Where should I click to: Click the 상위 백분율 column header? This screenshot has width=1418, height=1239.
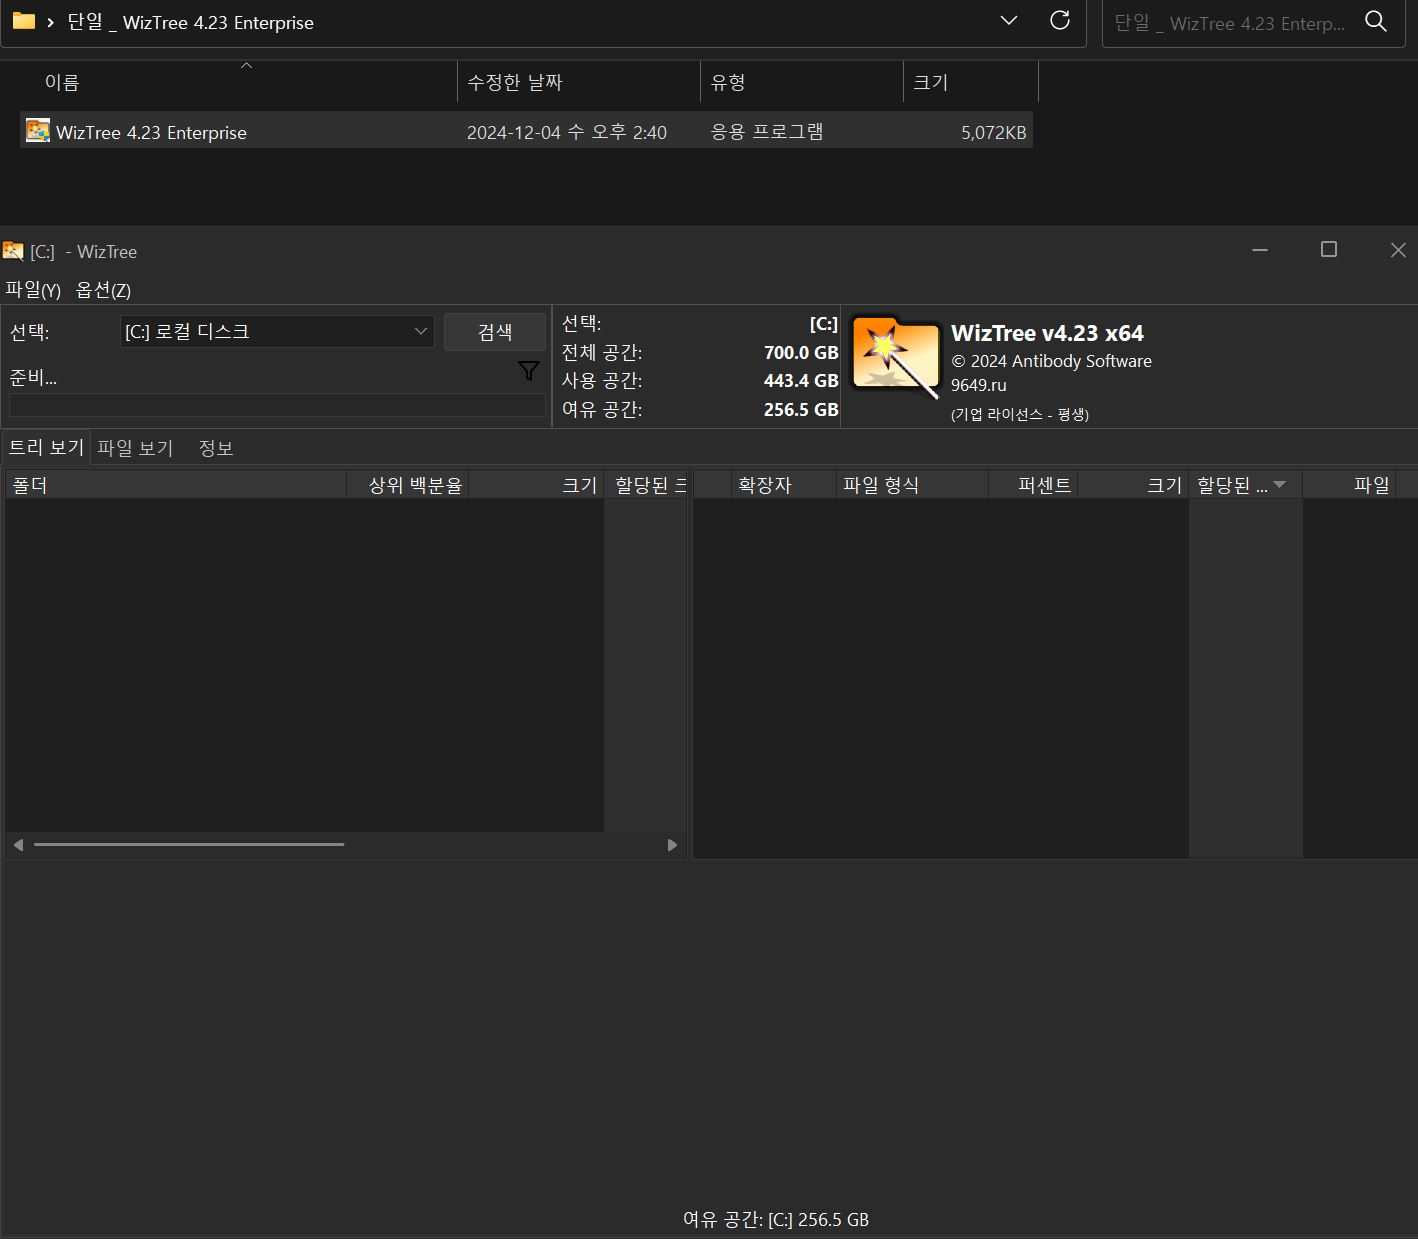point(408,485)
